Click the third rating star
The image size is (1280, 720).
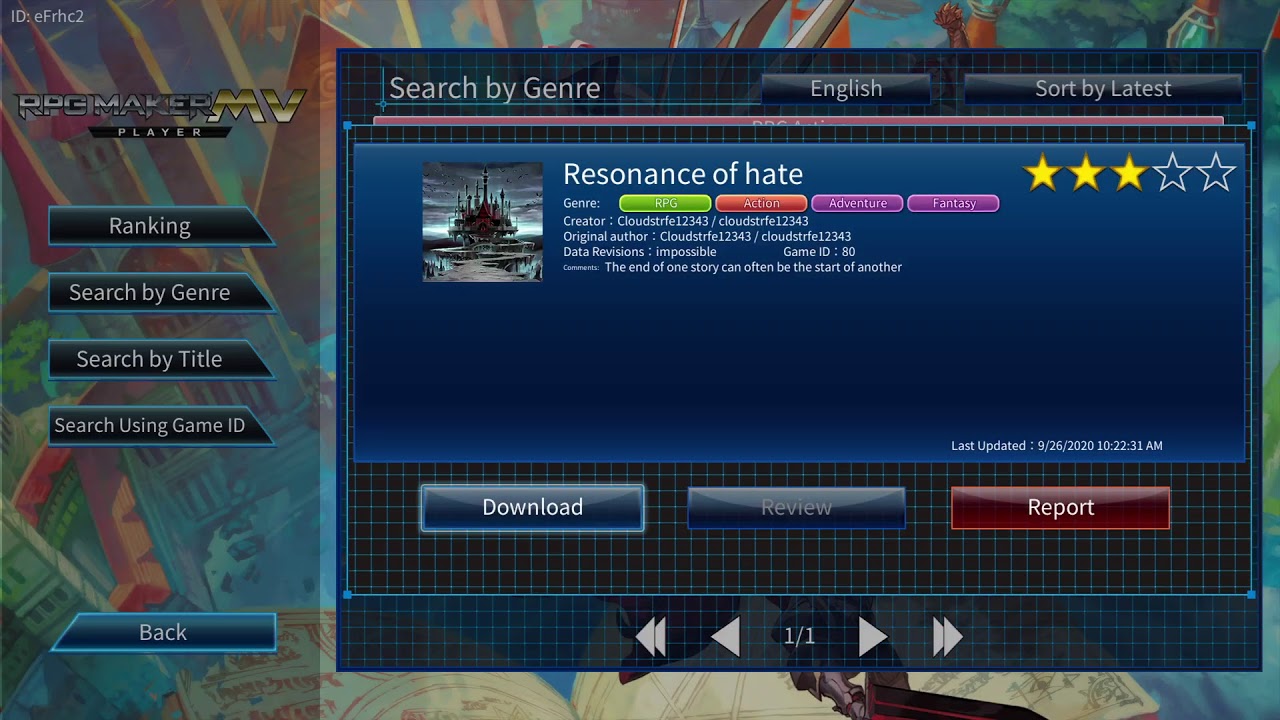point(1129,173)
